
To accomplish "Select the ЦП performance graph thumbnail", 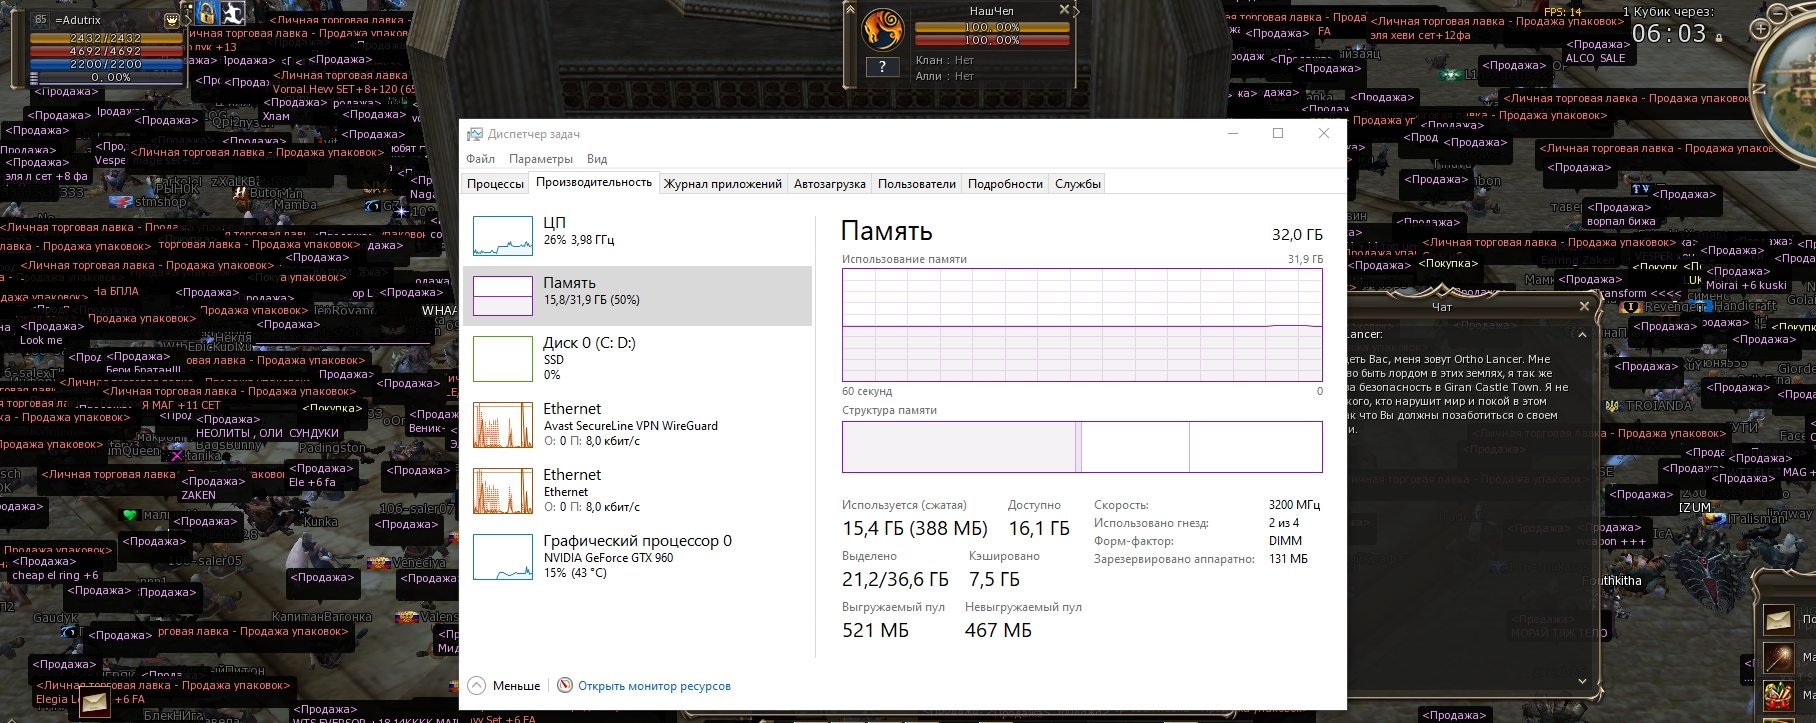I will (502, 235).
